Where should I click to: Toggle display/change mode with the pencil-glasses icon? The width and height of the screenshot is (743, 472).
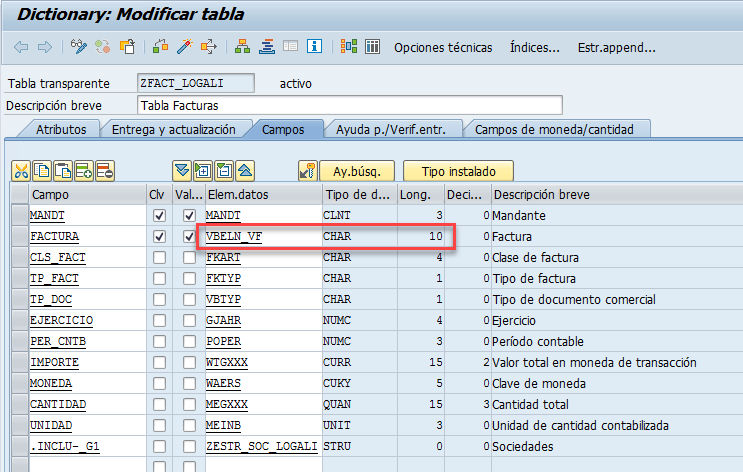[x=79, y=46]
